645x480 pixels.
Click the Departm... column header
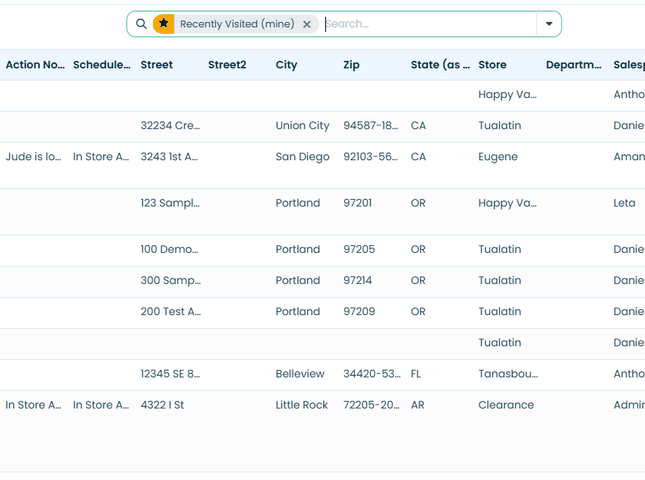(573, 65)
